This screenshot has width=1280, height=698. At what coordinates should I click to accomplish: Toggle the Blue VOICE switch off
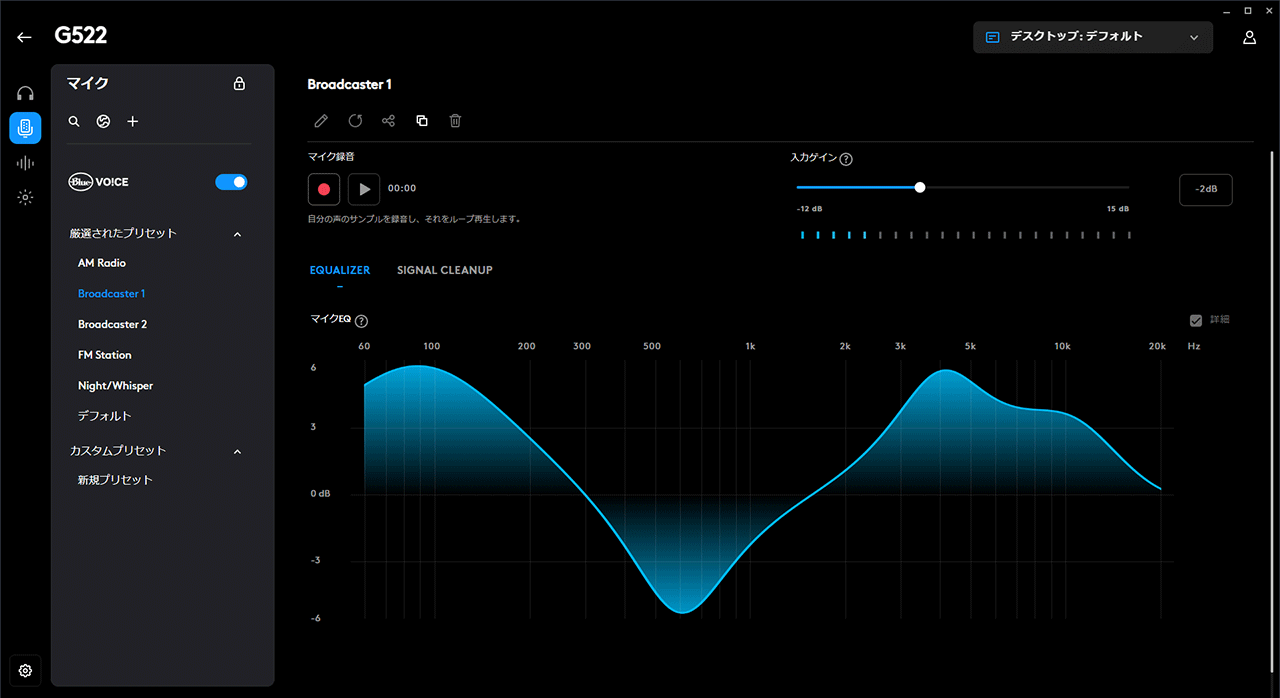click(x=231, y=182)
